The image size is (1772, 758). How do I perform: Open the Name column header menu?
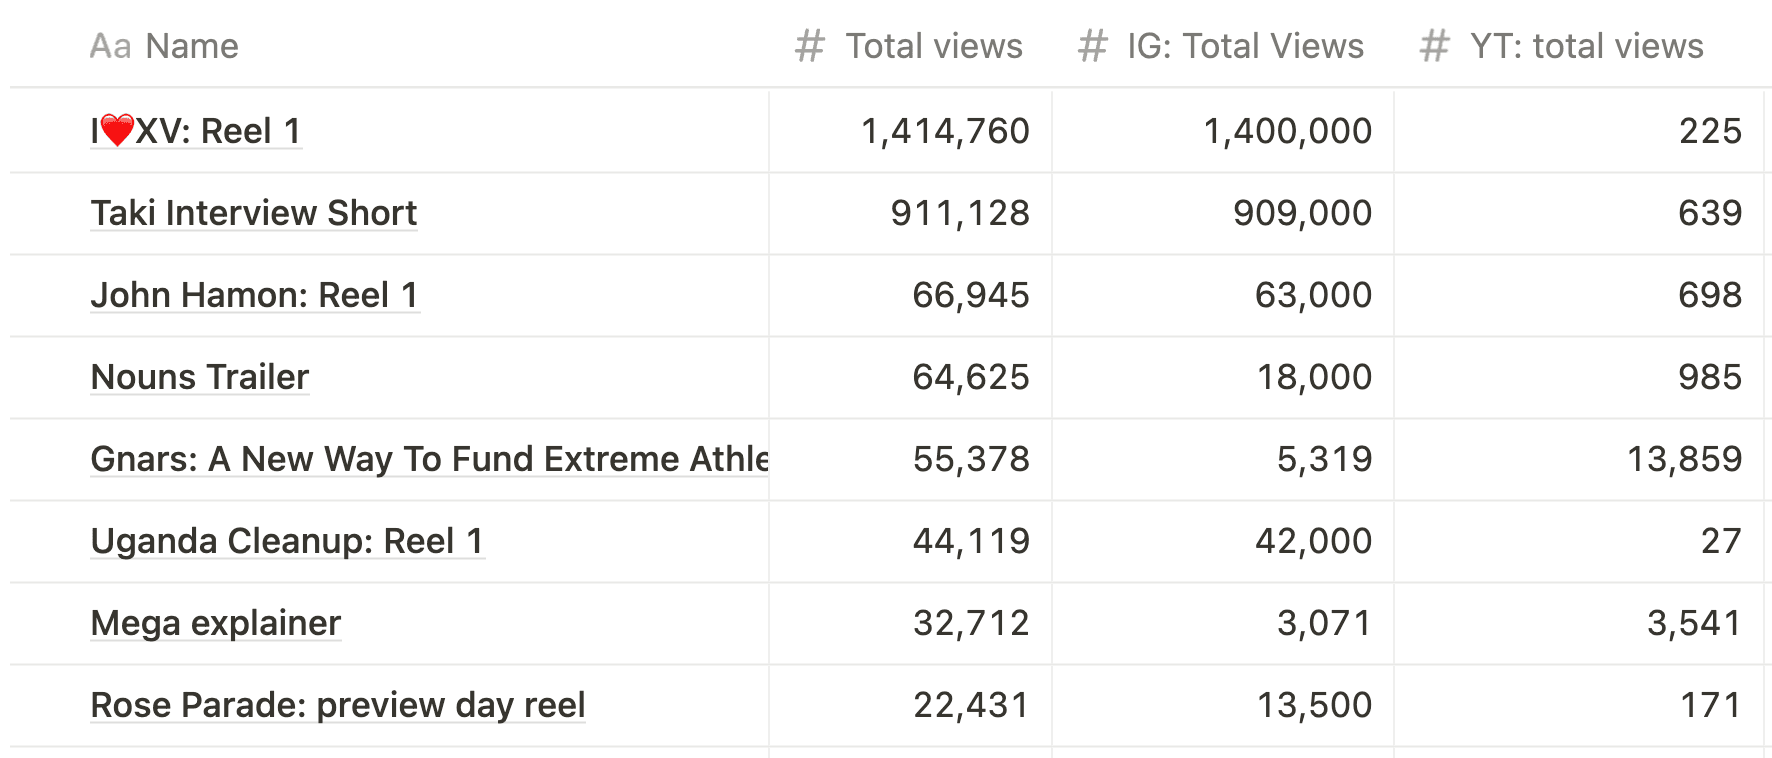click(x=191, y=46)
